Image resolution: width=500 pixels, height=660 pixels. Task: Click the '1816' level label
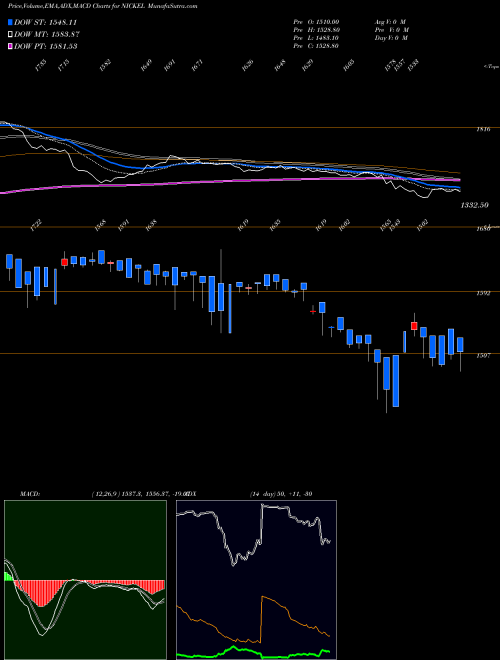click(483, 129)
